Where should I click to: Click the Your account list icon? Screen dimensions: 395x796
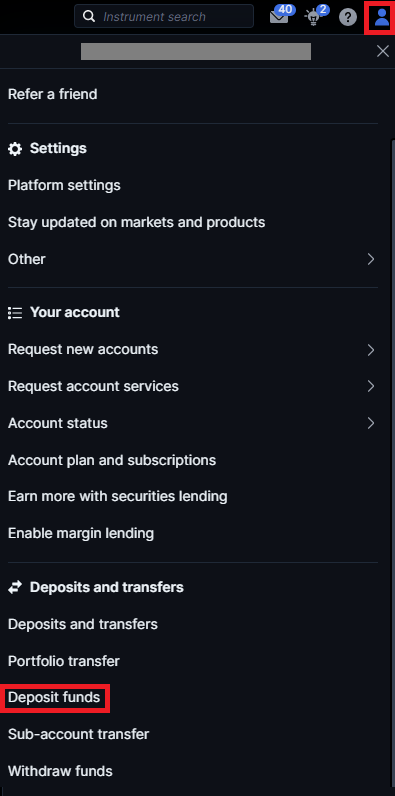[15, 312]
